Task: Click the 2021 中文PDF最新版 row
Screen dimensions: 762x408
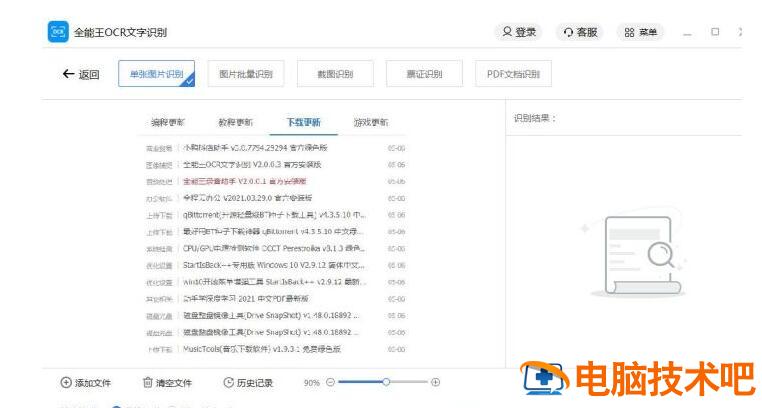Action: (x=275, y=299)
